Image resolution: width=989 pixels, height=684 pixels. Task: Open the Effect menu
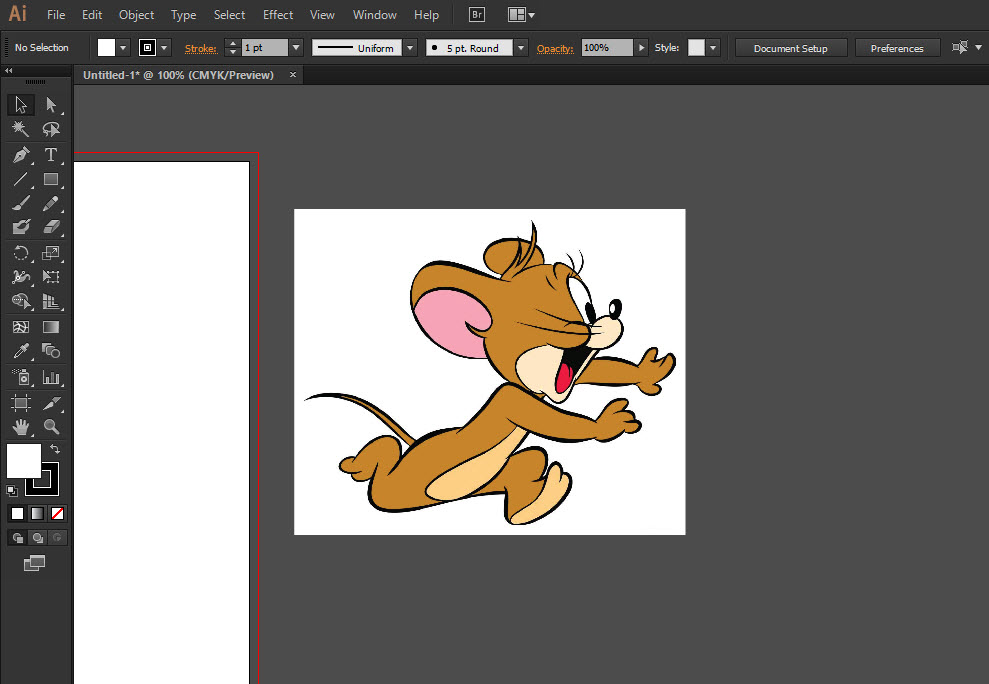[278, 15]
